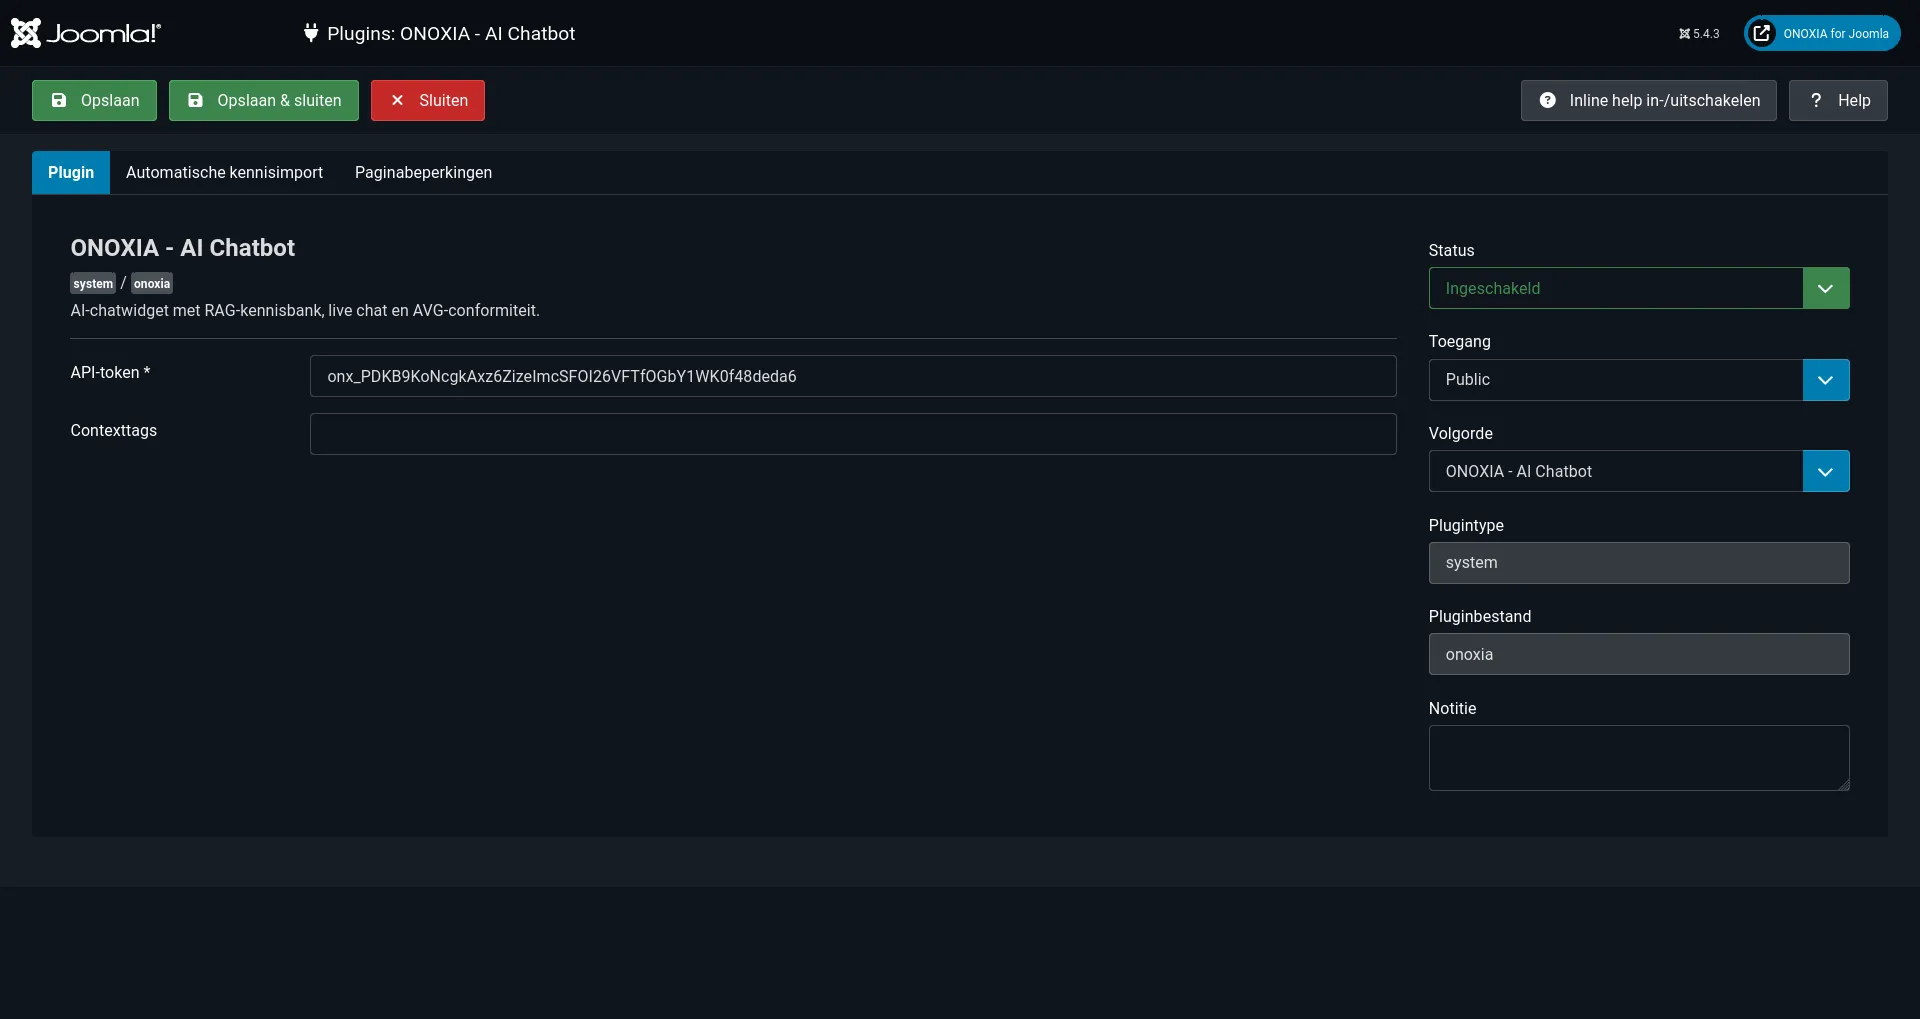The height and width of the screenshot is (1019, 1920).
Task: Click the plug icon beside Plugins title
Action: pyautogui.click(x=311, y=33)
